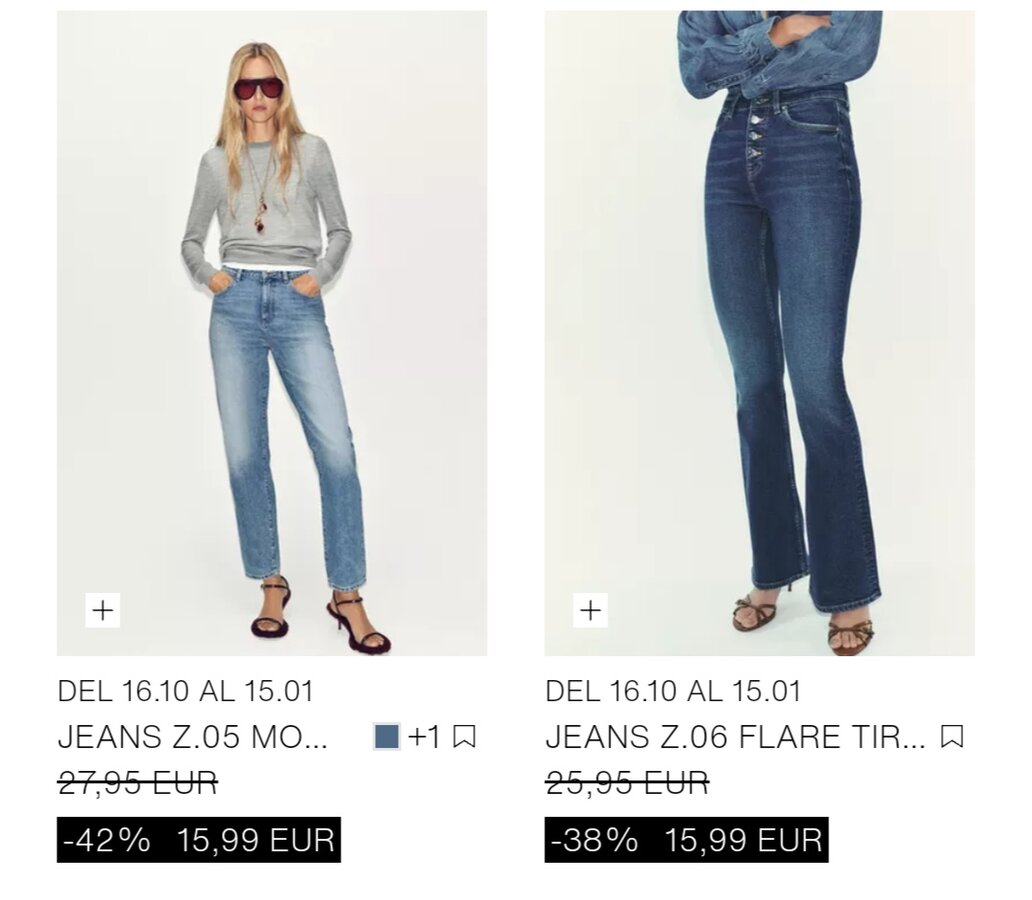
Task: Click the -42% discount label
Action: point(107,840)
